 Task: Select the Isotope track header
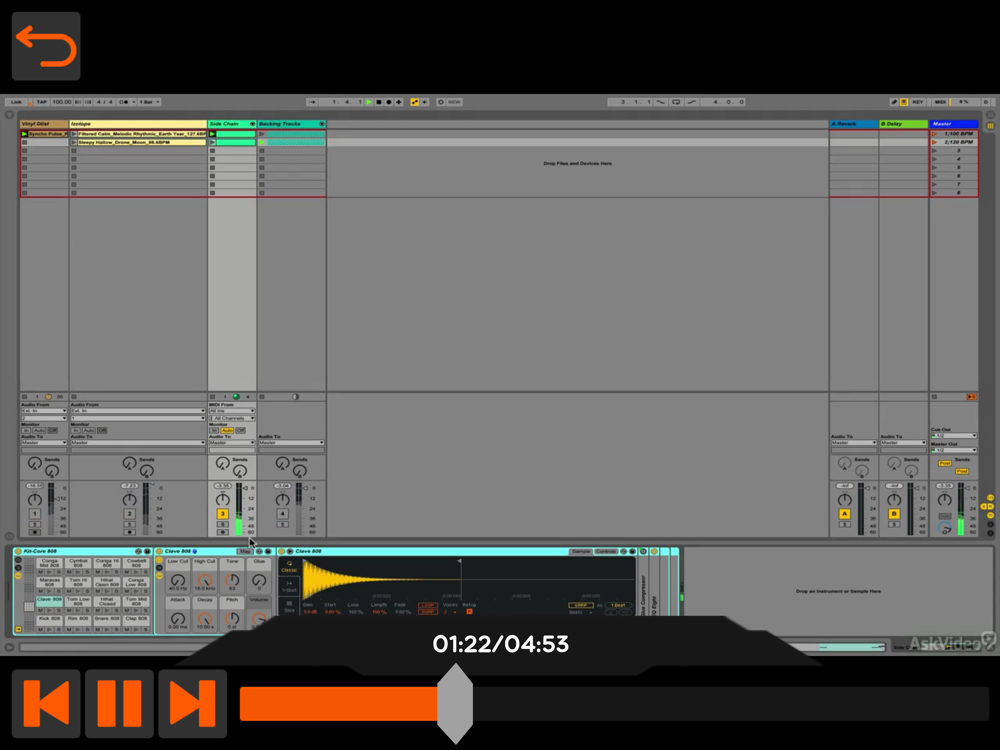[138, 124]
